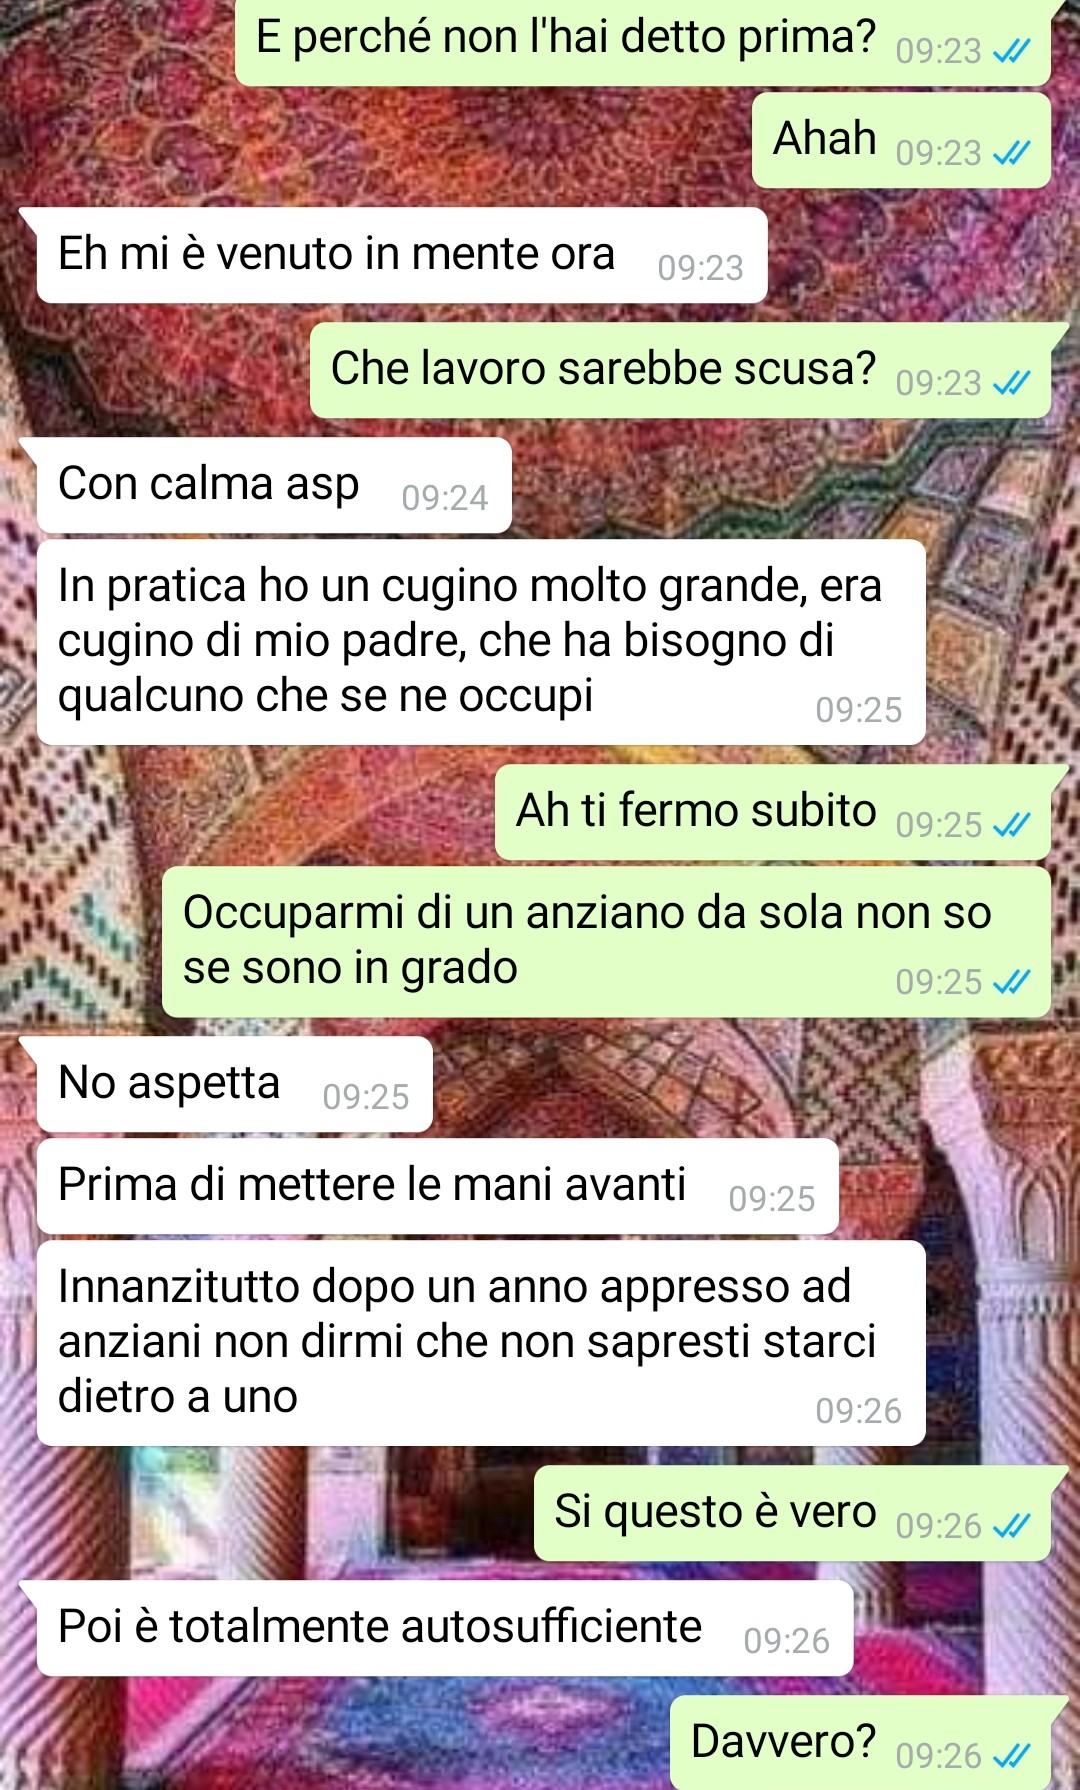The image size is (1080, 1790).
Task: Select 'Prima di mettere le mani avanti' bubble
Action: tap(438, 1186)
